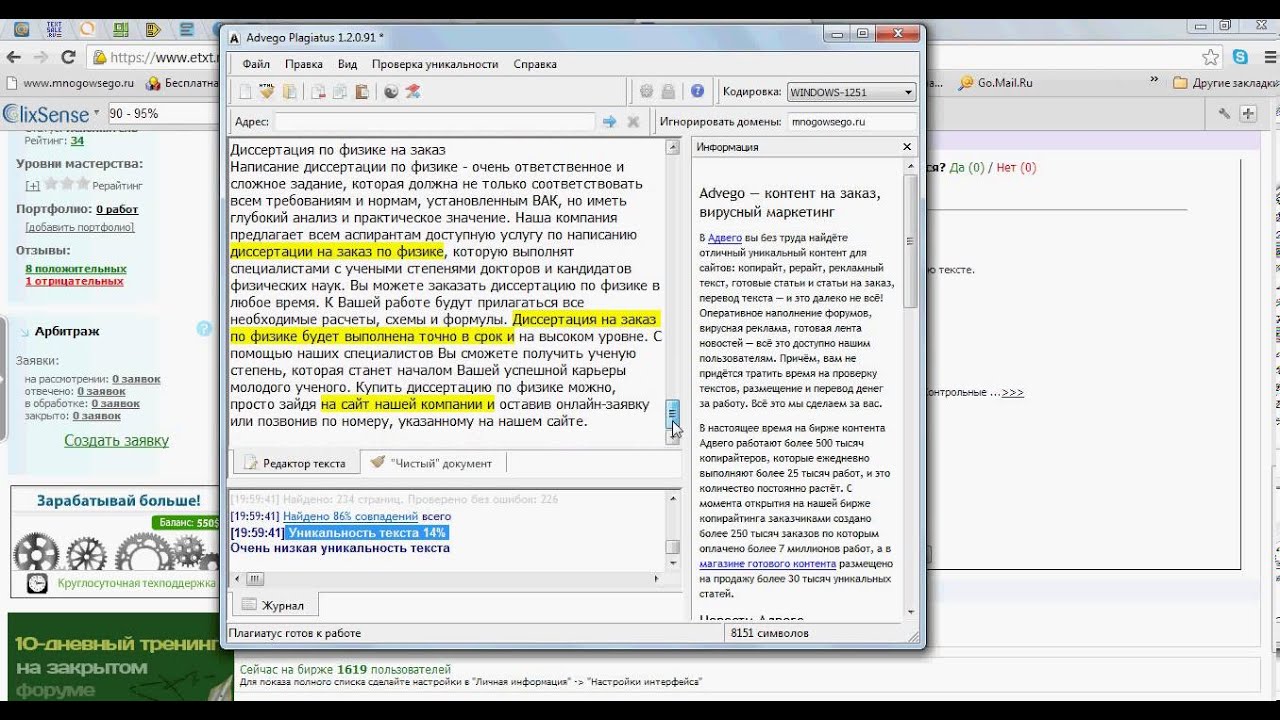Click the clock icon beside техподдержка
The image size is (1280, 720).
click(37, 583)
